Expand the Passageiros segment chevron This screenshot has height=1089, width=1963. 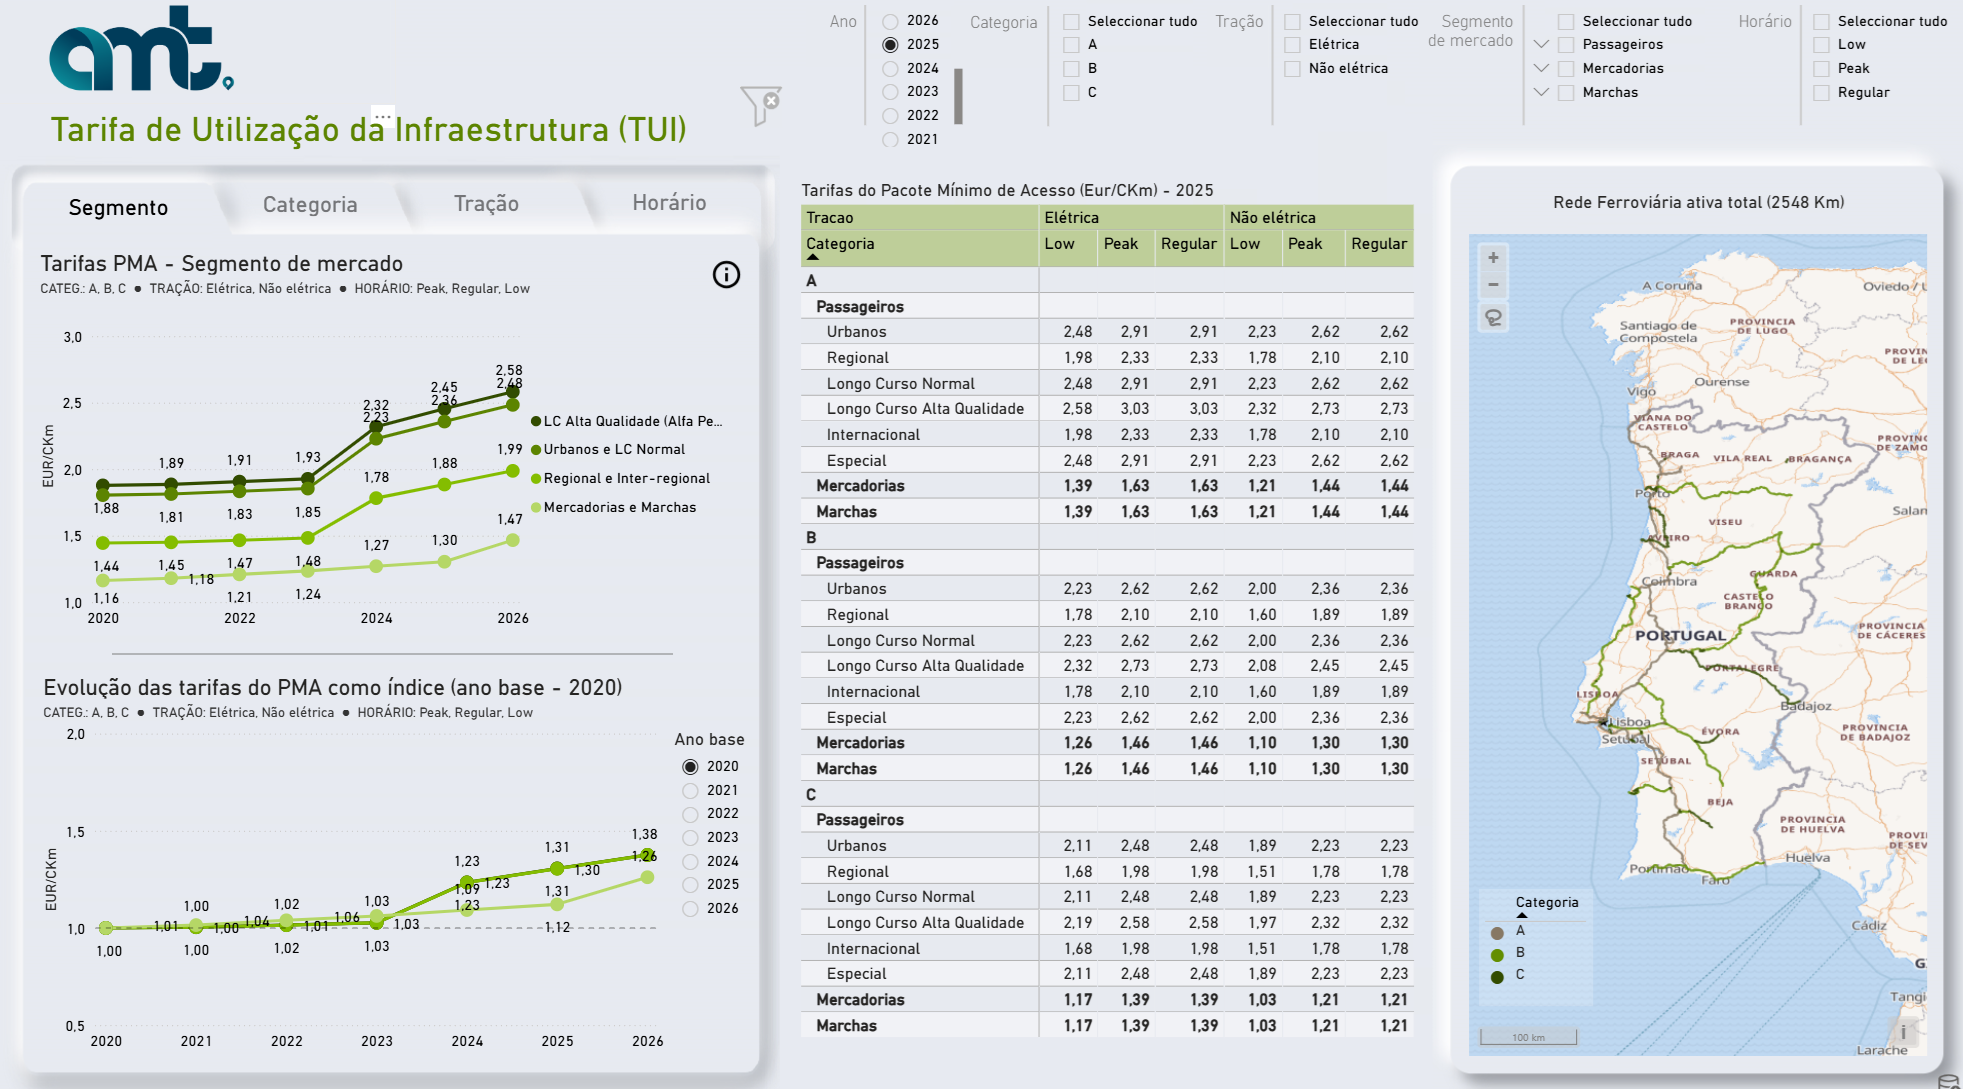[x=1541, y=44]
